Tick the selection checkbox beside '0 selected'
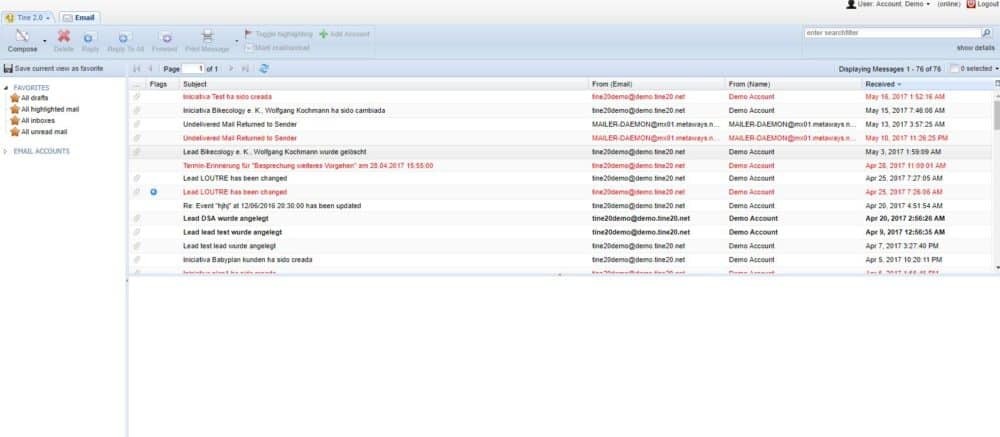Screen dimensions: 1000x437 [954, 69]
